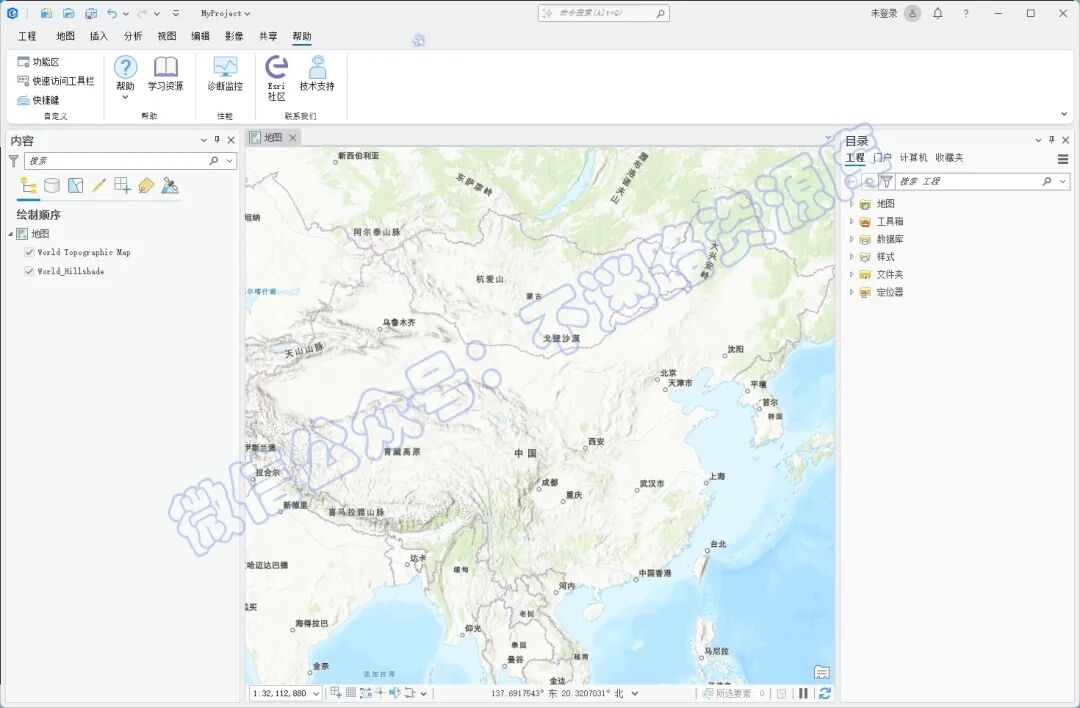
Task: Click the Open Project folder icon
Action: 68,13
